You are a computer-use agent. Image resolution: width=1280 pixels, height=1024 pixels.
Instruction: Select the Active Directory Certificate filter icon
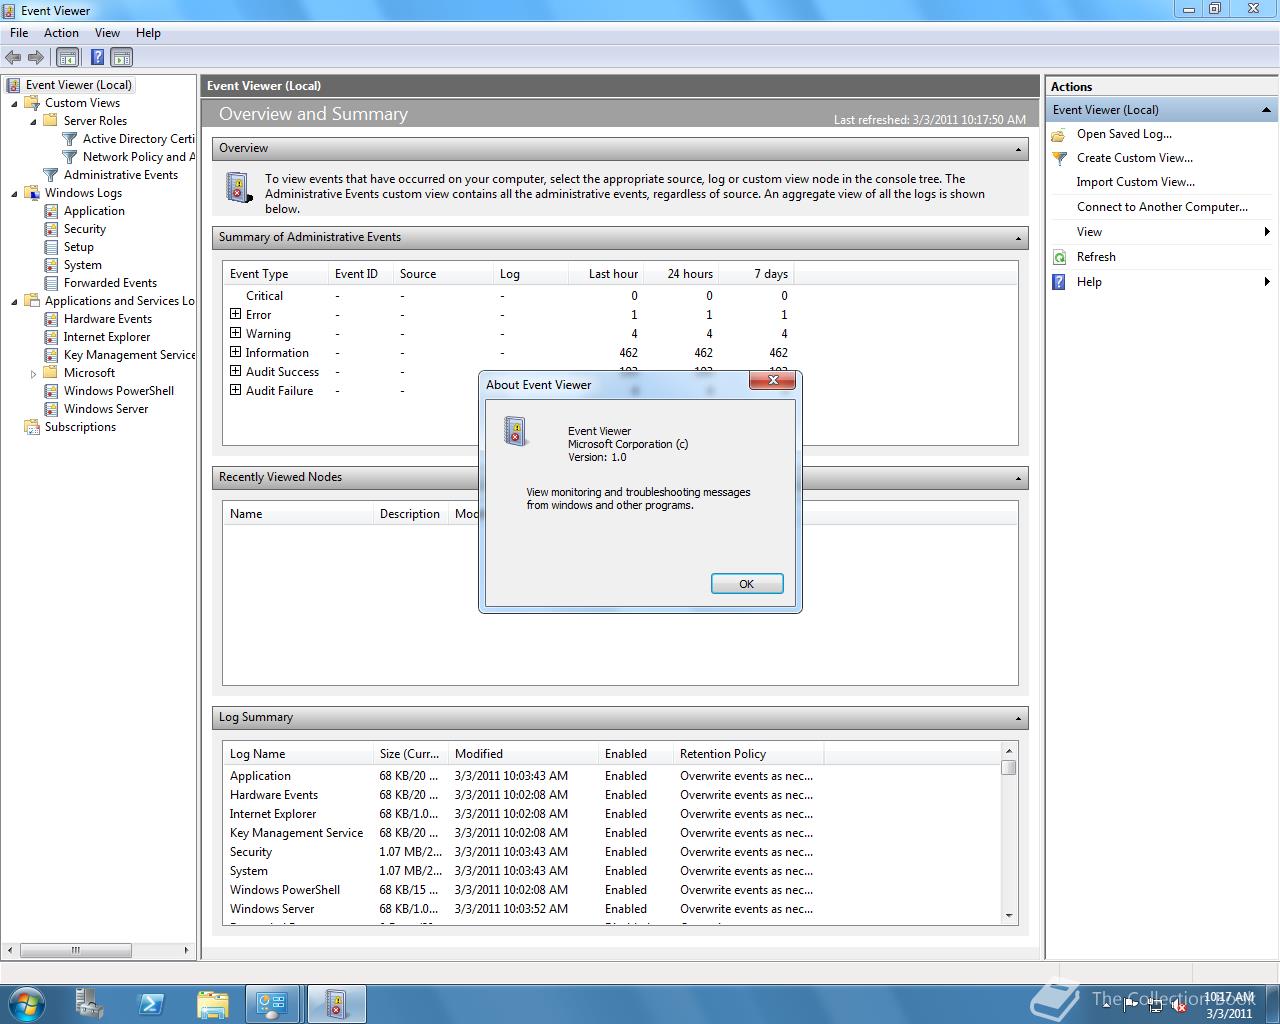click(x=70, y=139)
